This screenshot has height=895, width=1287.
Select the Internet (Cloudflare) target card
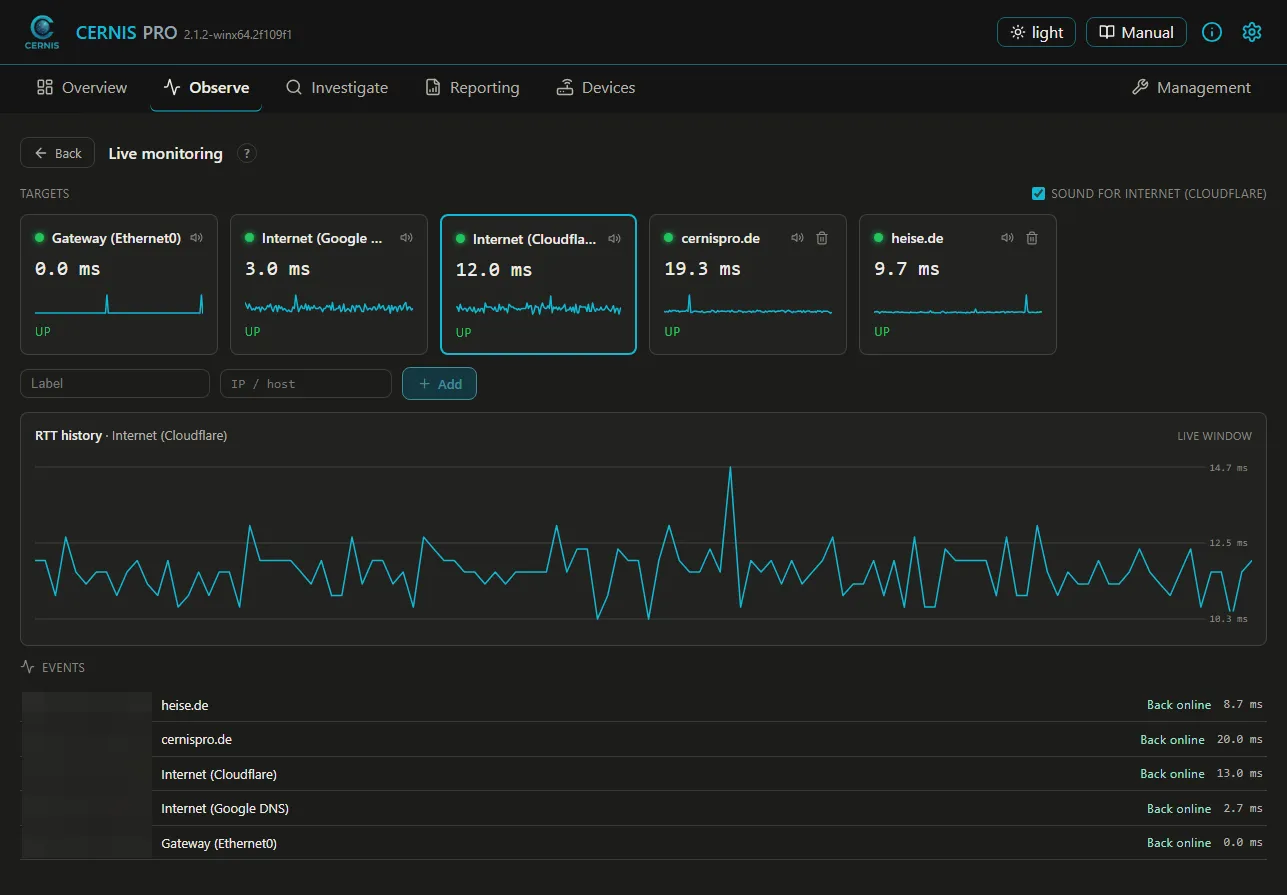(x=538, y=284)
